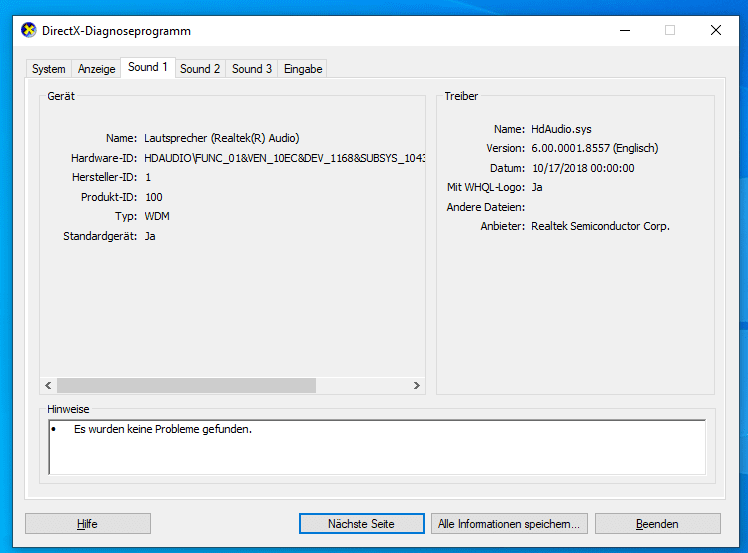Switch to the Sound 2 tab
748x553 pixels.
(x=200, y=69)
